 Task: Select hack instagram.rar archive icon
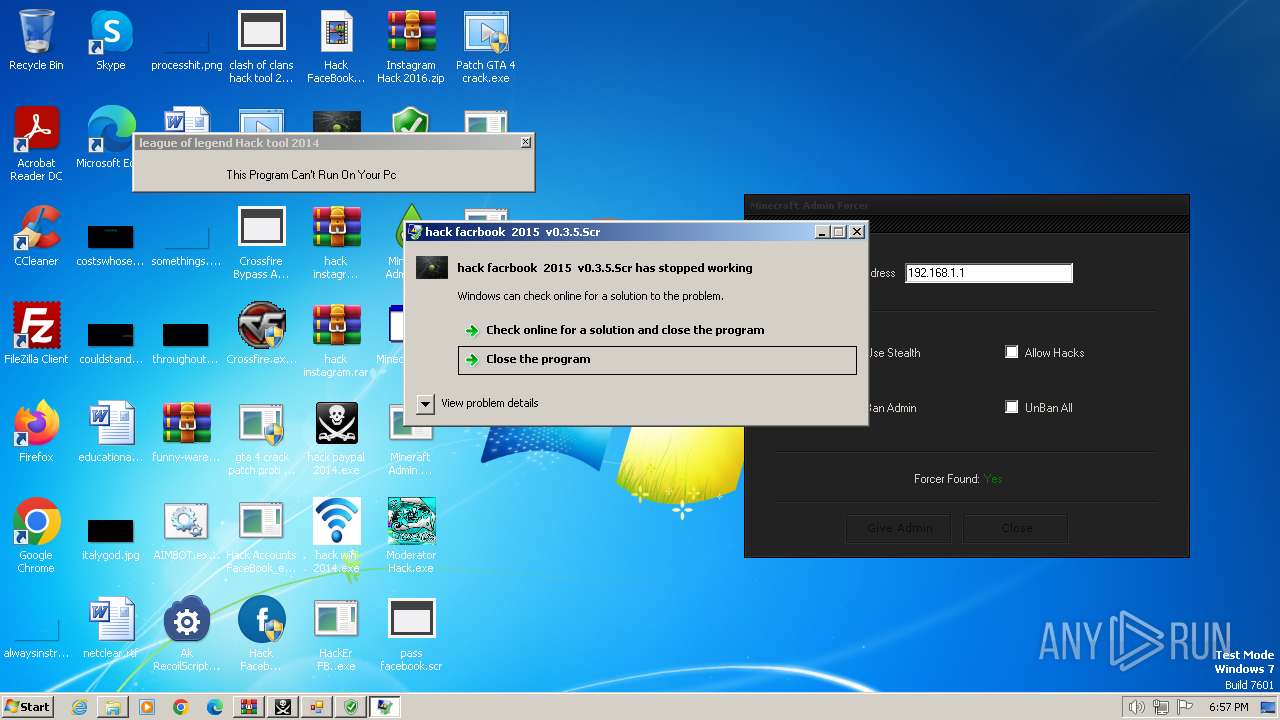point(336,340)
